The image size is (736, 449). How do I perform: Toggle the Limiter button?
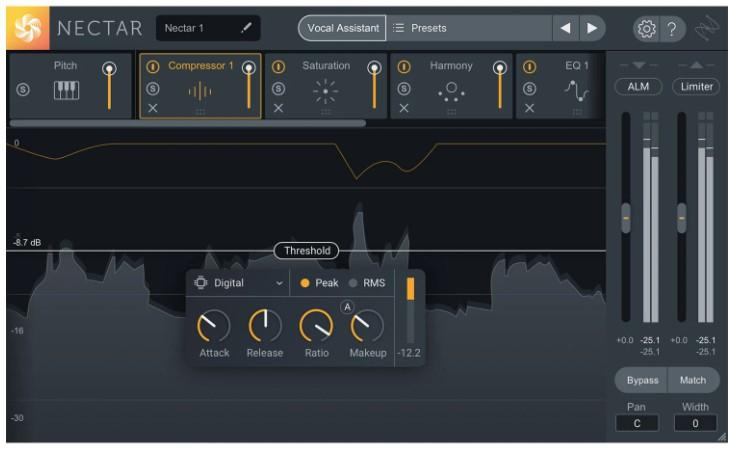696,87
